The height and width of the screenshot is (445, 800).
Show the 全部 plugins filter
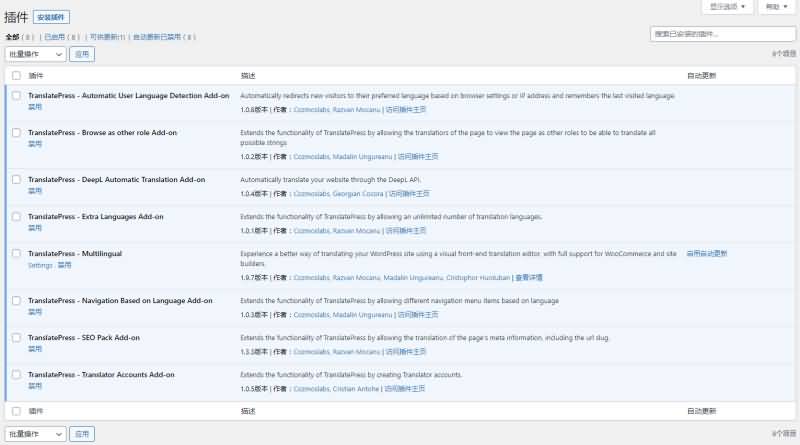tap(12, 37)
